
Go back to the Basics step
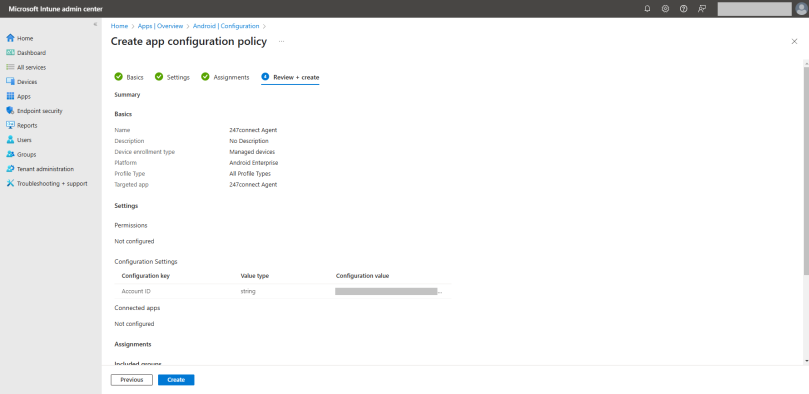[129, 77]
